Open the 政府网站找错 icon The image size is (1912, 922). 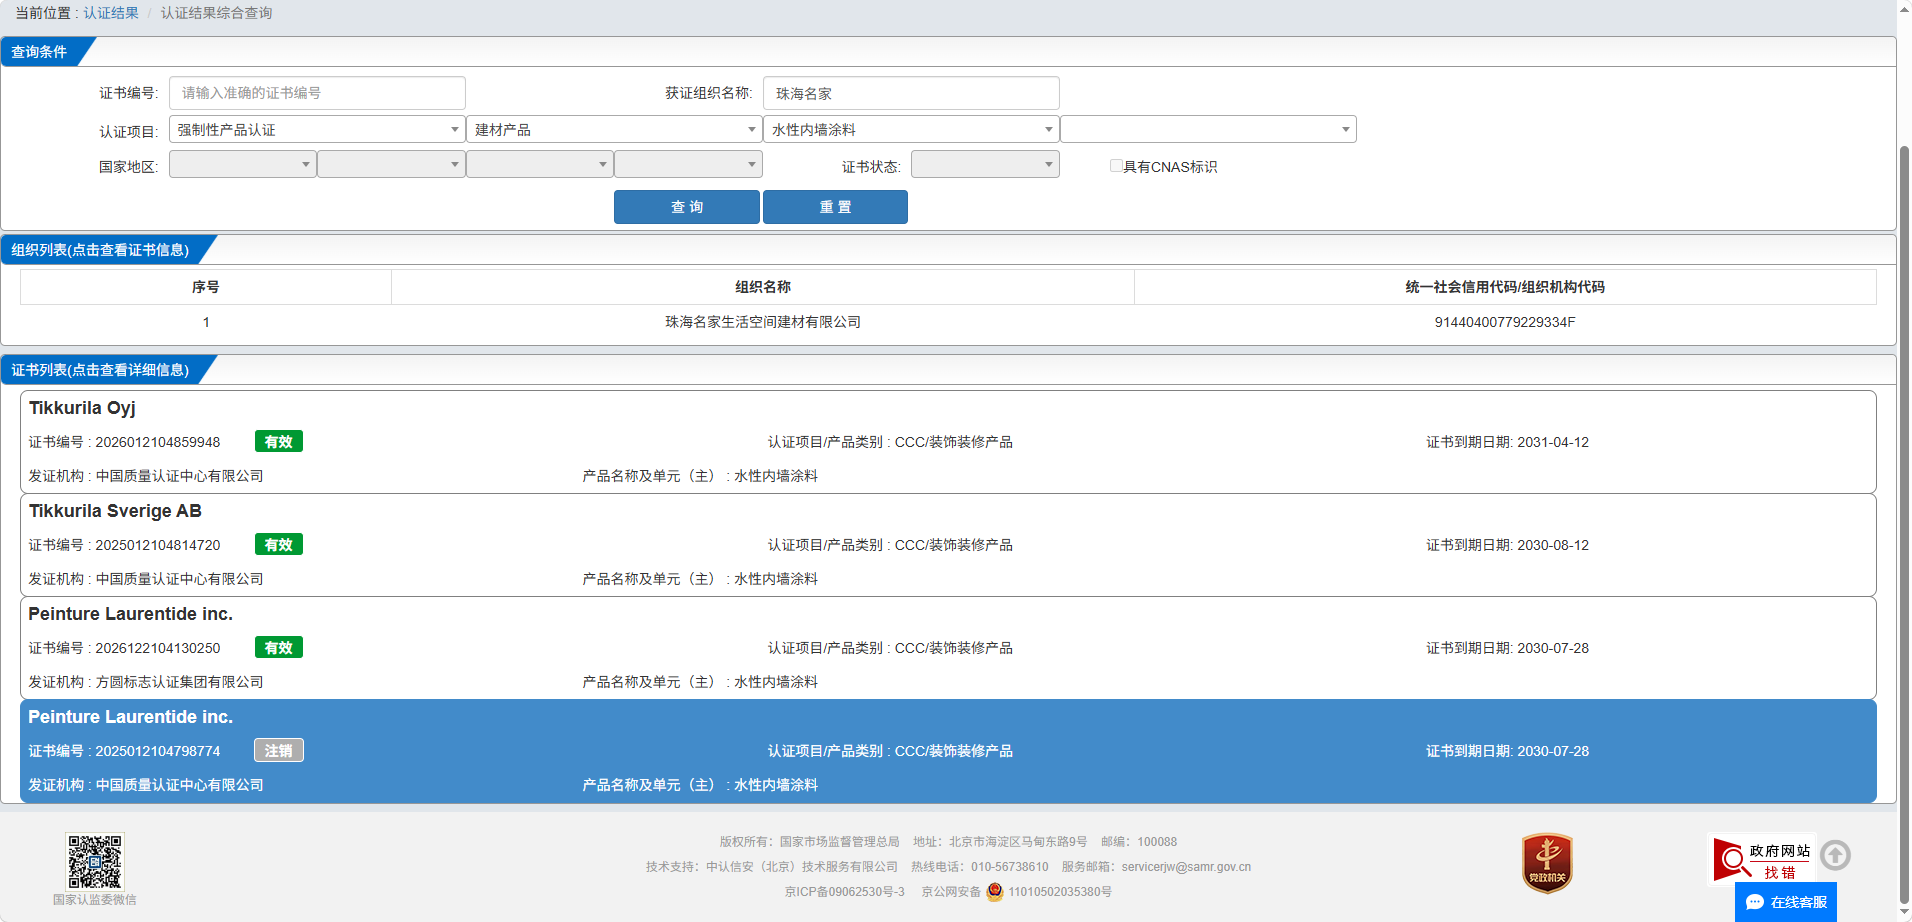pyautogui.click(x=1762, y=860)
